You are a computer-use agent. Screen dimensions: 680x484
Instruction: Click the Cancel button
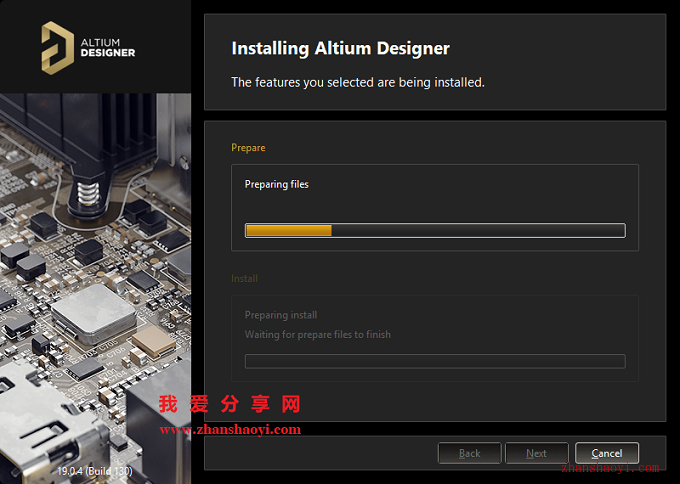pos(607,453)
